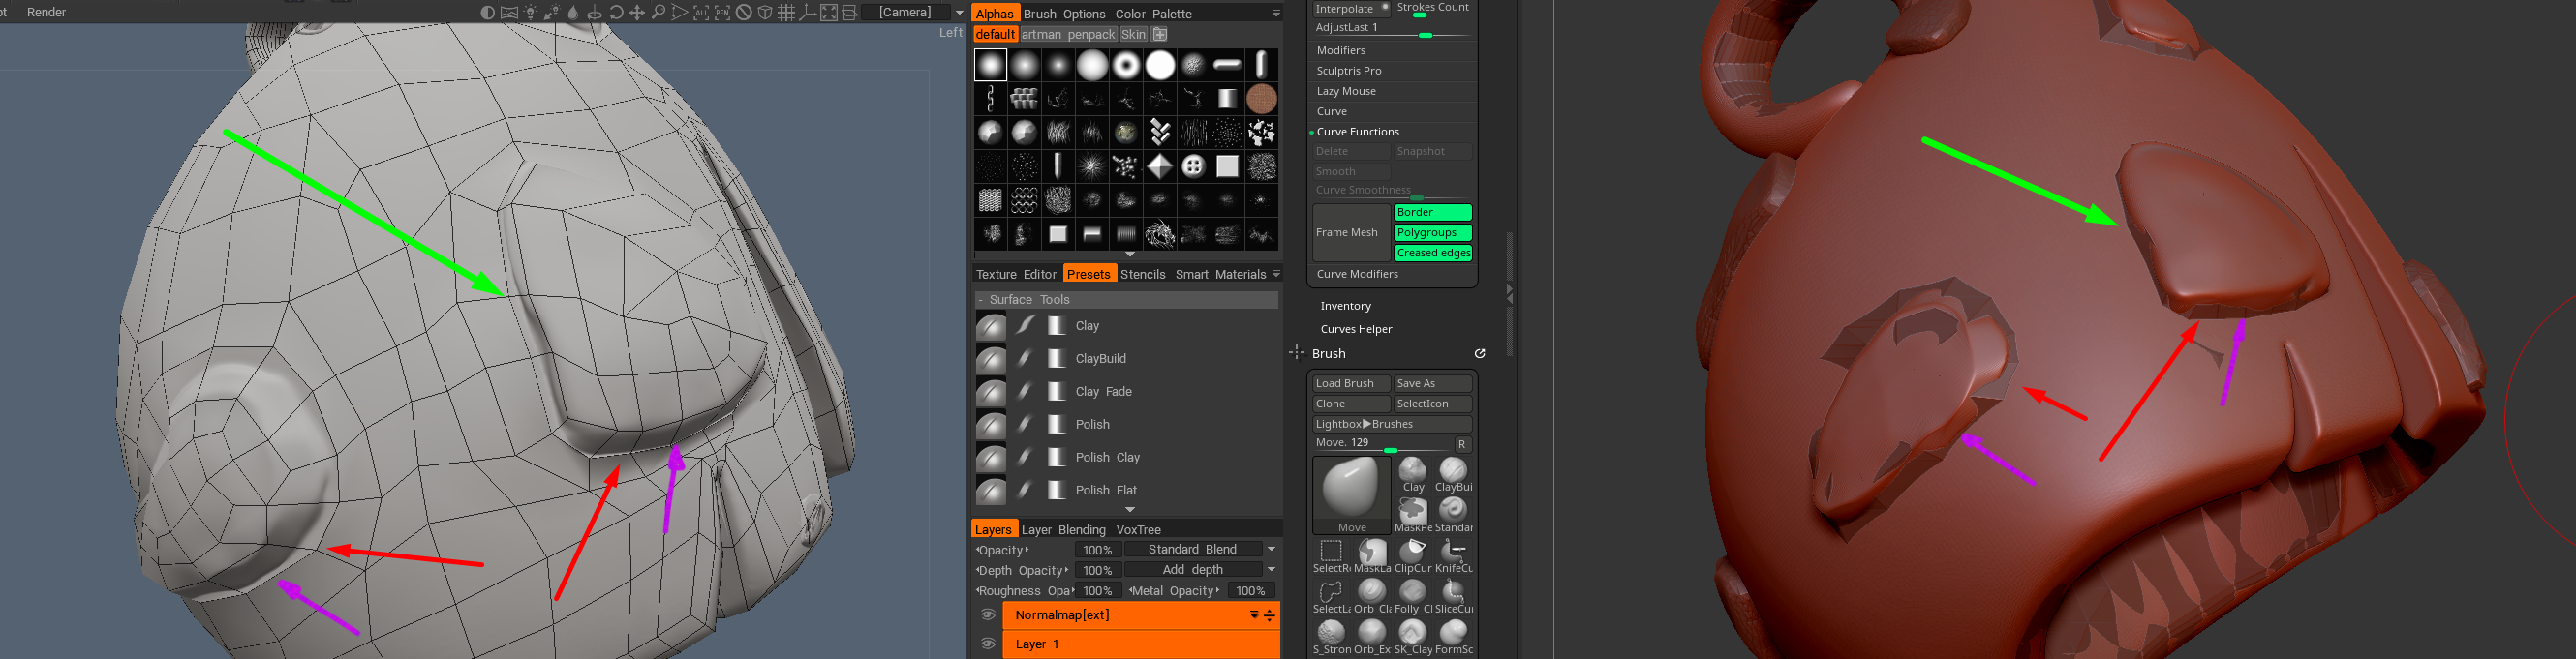Select the MaskPen brush icon
This screenshot has height=659, width=2576.
[x=1413, y=515]
